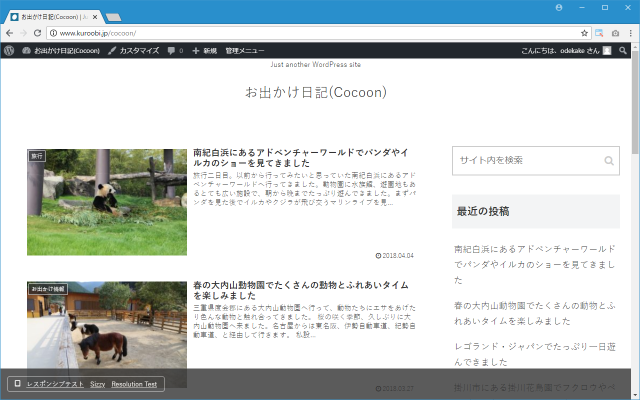Open the panda article thumbnail
The height and width of the screenshot is (400, 640).
pos(107,202)
